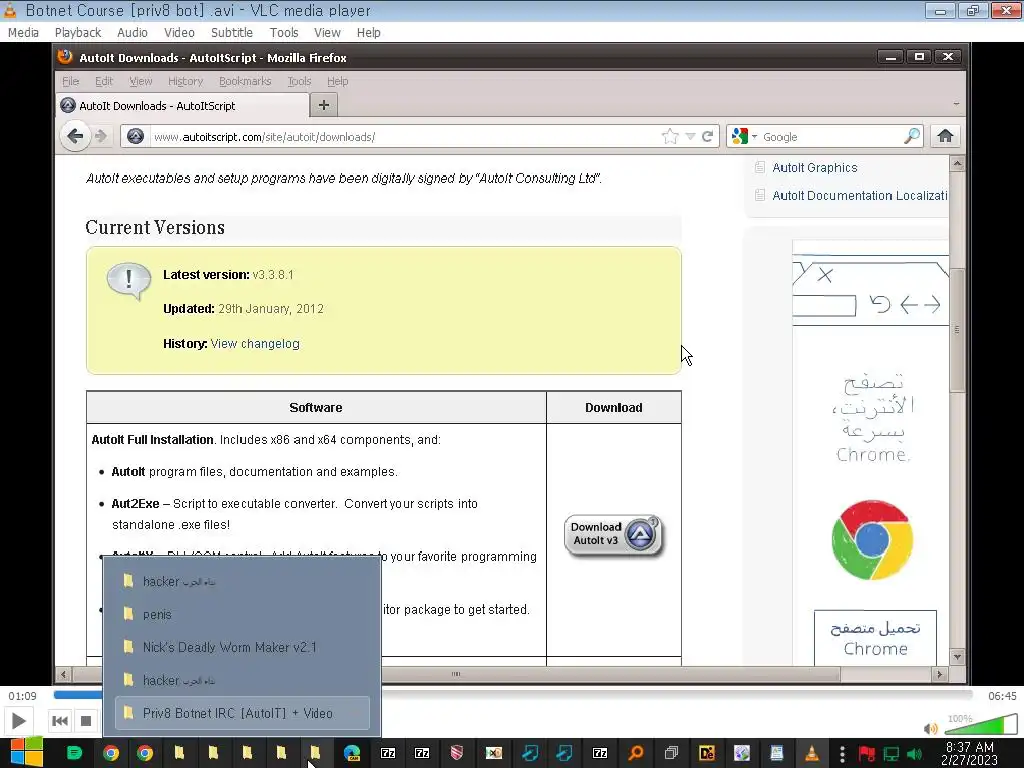Mute audio with VLC speaker icon

coord(931,728)
